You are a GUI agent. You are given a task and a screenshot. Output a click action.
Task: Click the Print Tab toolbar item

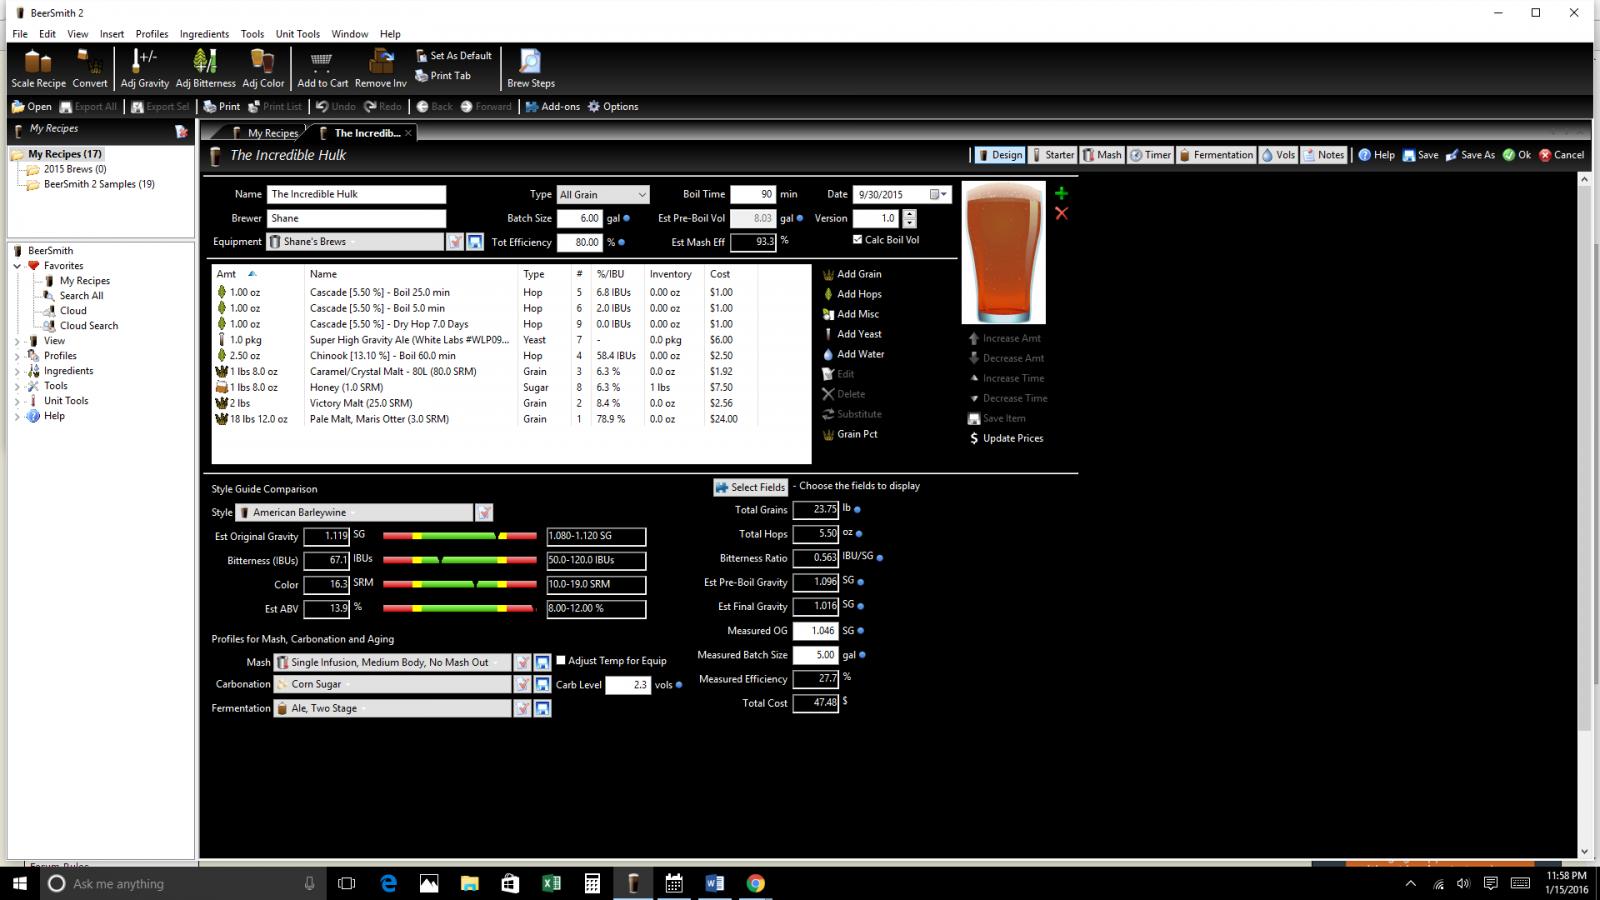442,76
